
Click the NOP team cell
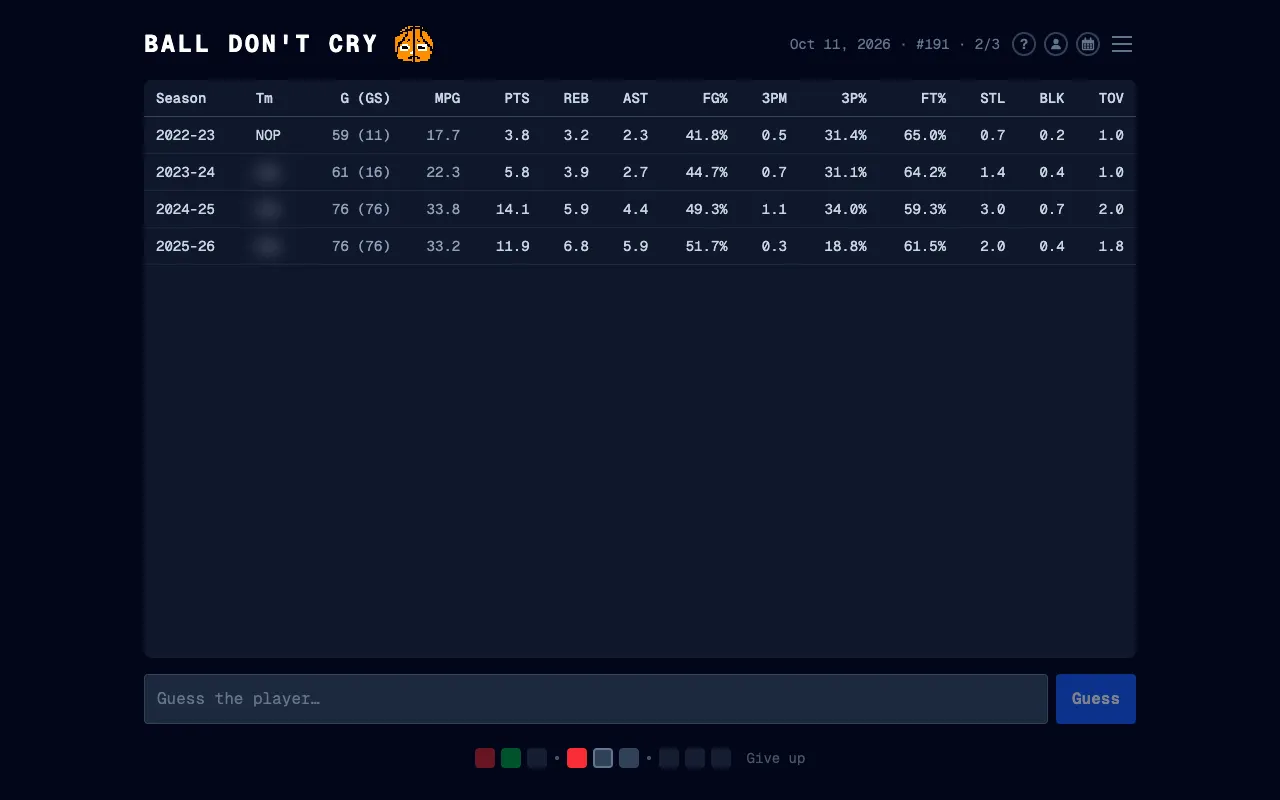click(x=268, y=135)
